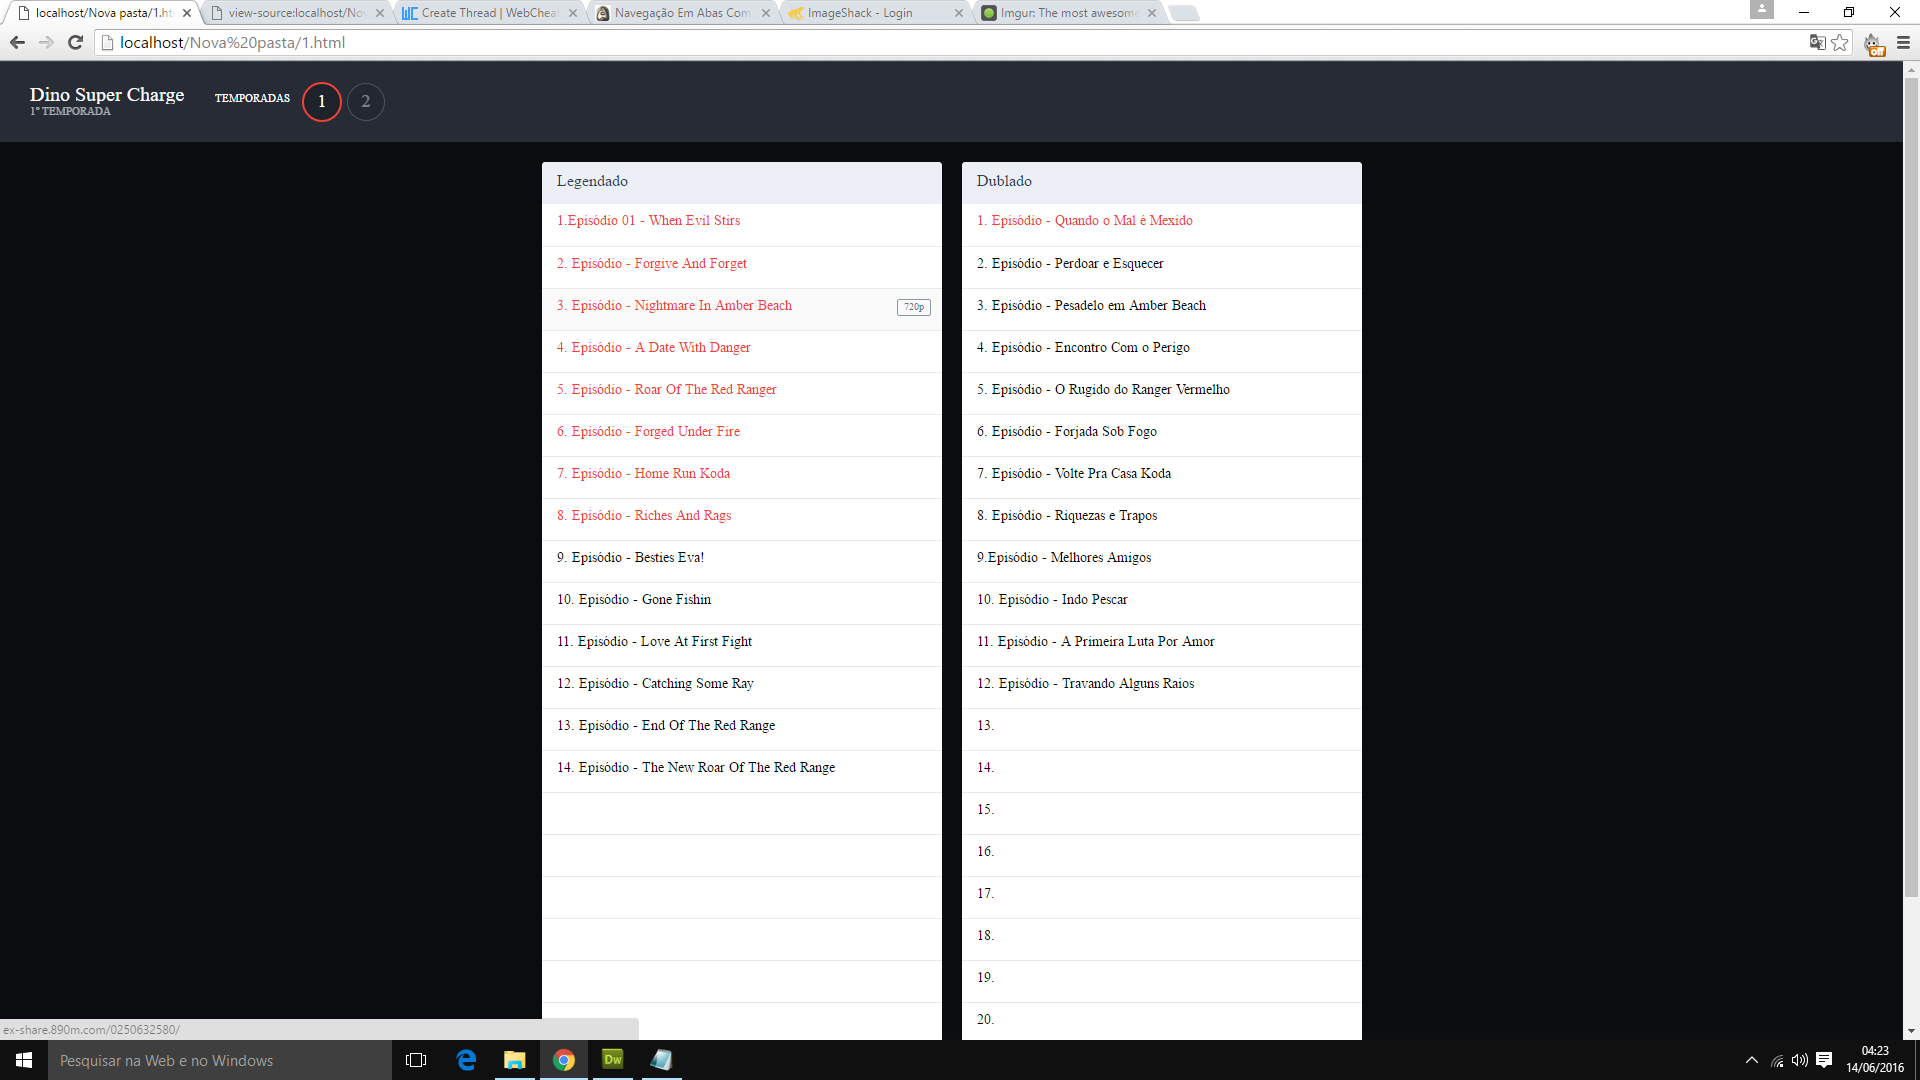Image resolution: width=1920 pixels, height=1080 pixels.
Task: Open the Action Center notifications icon
Action: [x=1824, y=1060]
